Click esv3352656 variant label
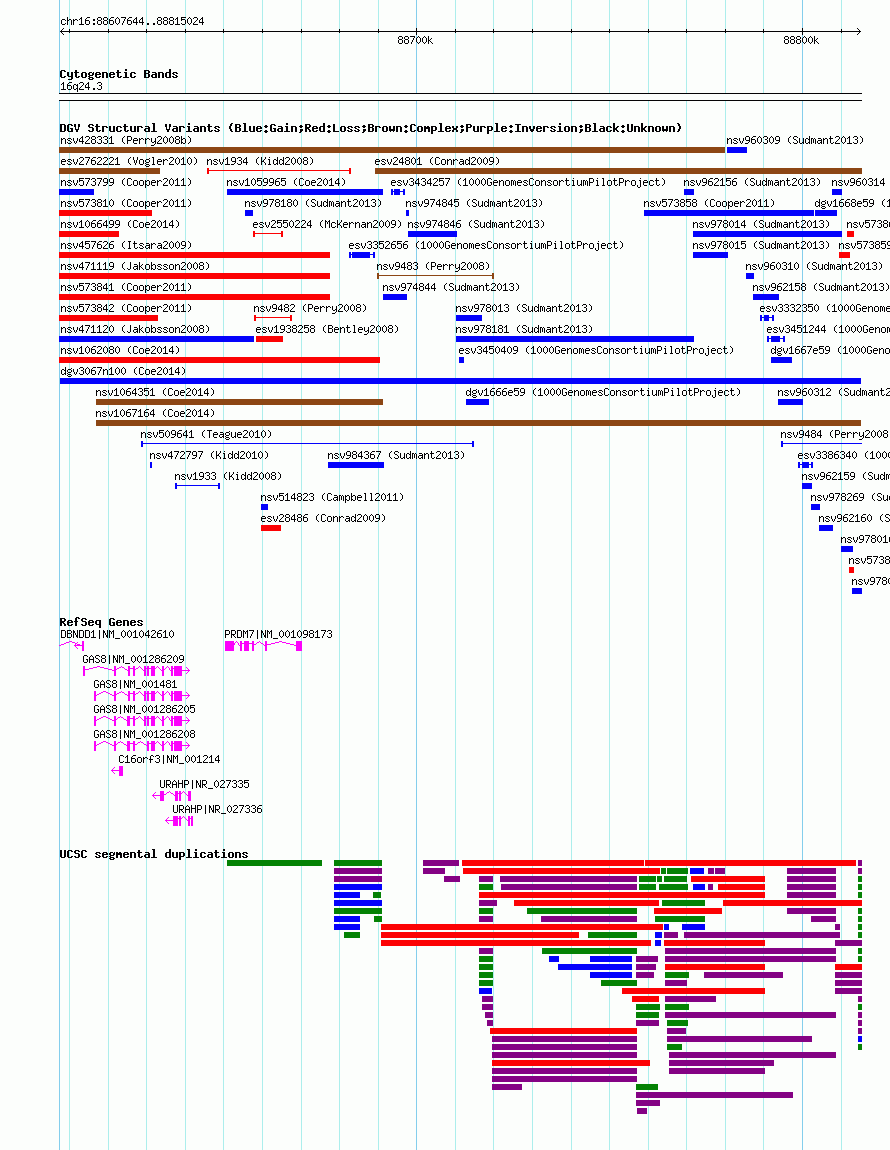Screen dimensions: 890x1150 (x=486, y=245)
